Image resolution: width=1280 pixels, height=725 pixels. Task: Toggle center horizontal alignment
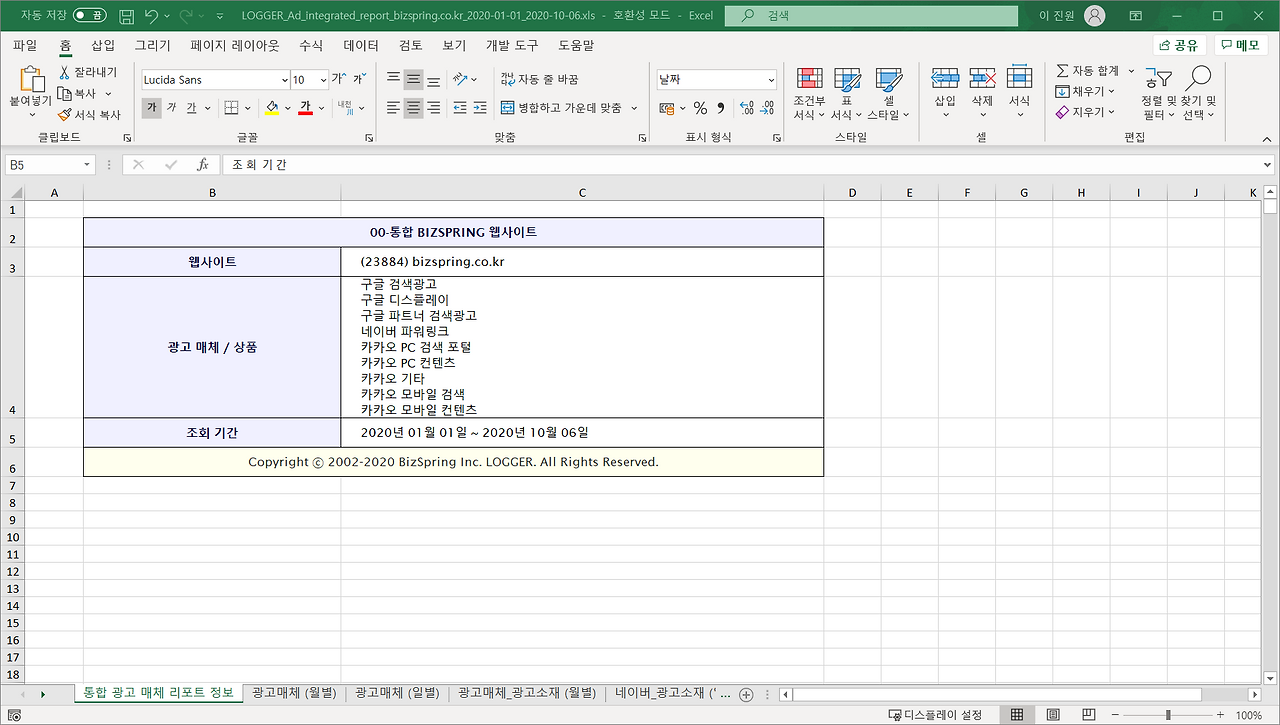413,108
